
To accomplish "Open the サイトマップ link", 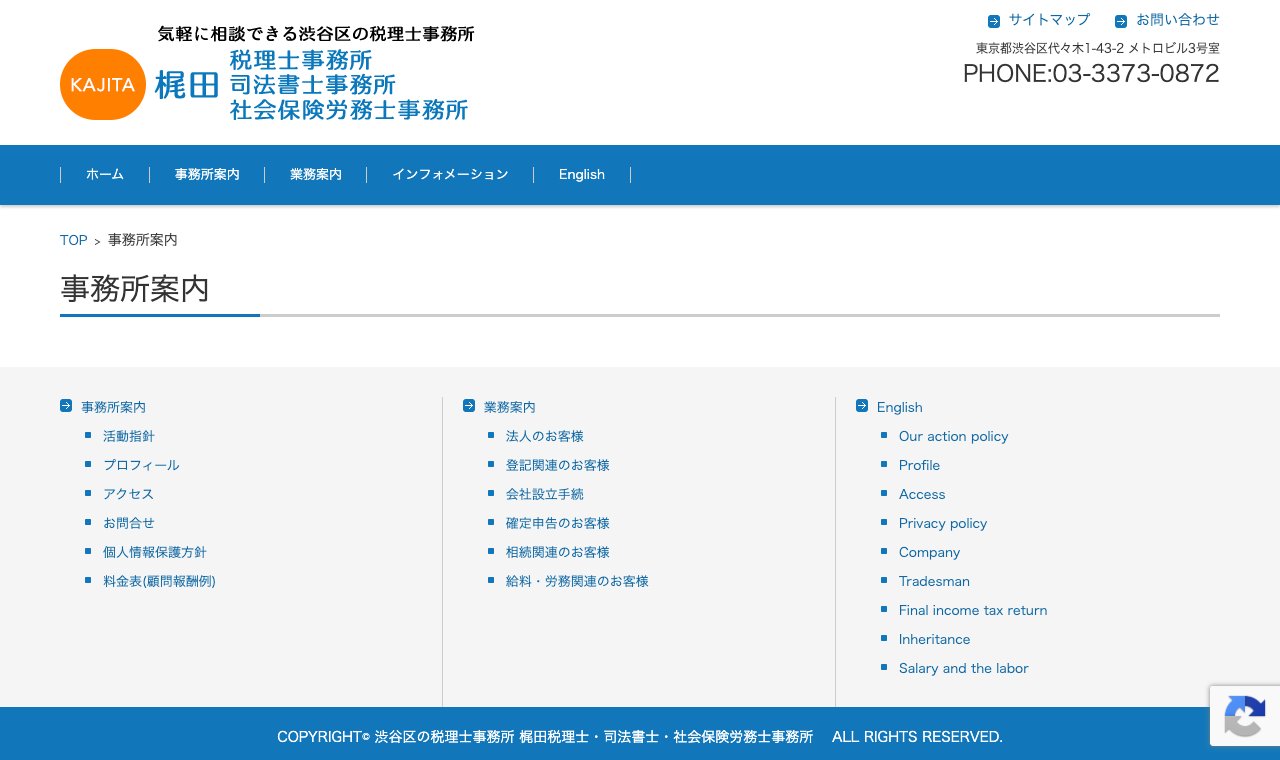I will [x=1049, y=20].
